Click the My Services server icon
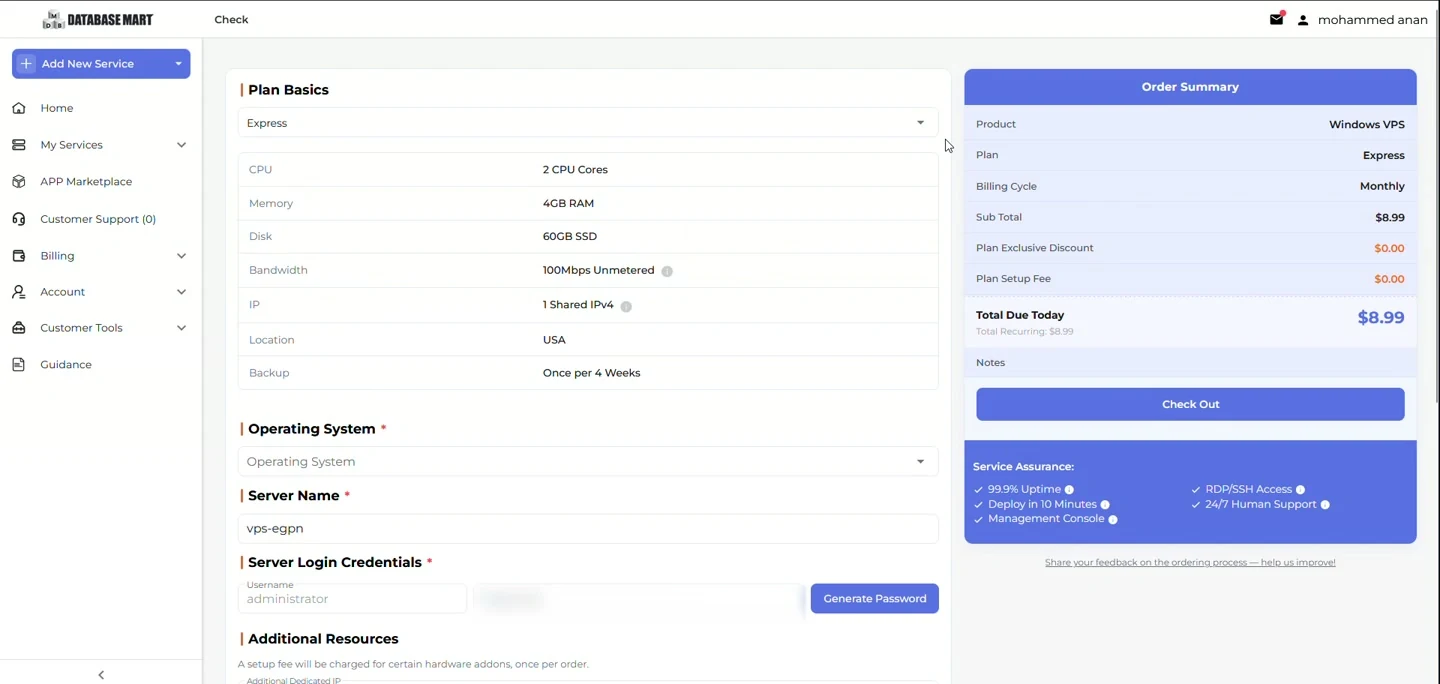Image resolution: width=1440 pixels, height=684 pixels. 19,145
